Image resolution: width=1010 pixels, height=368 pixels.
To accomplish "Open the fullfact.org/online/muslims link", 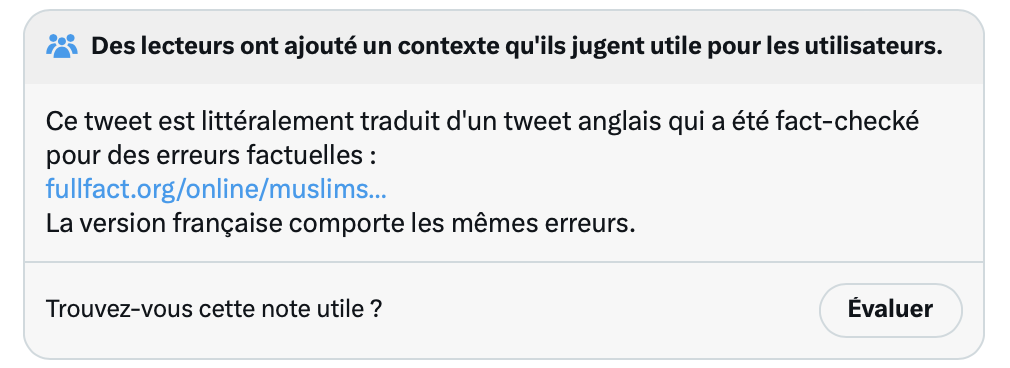I will point(216,189).
